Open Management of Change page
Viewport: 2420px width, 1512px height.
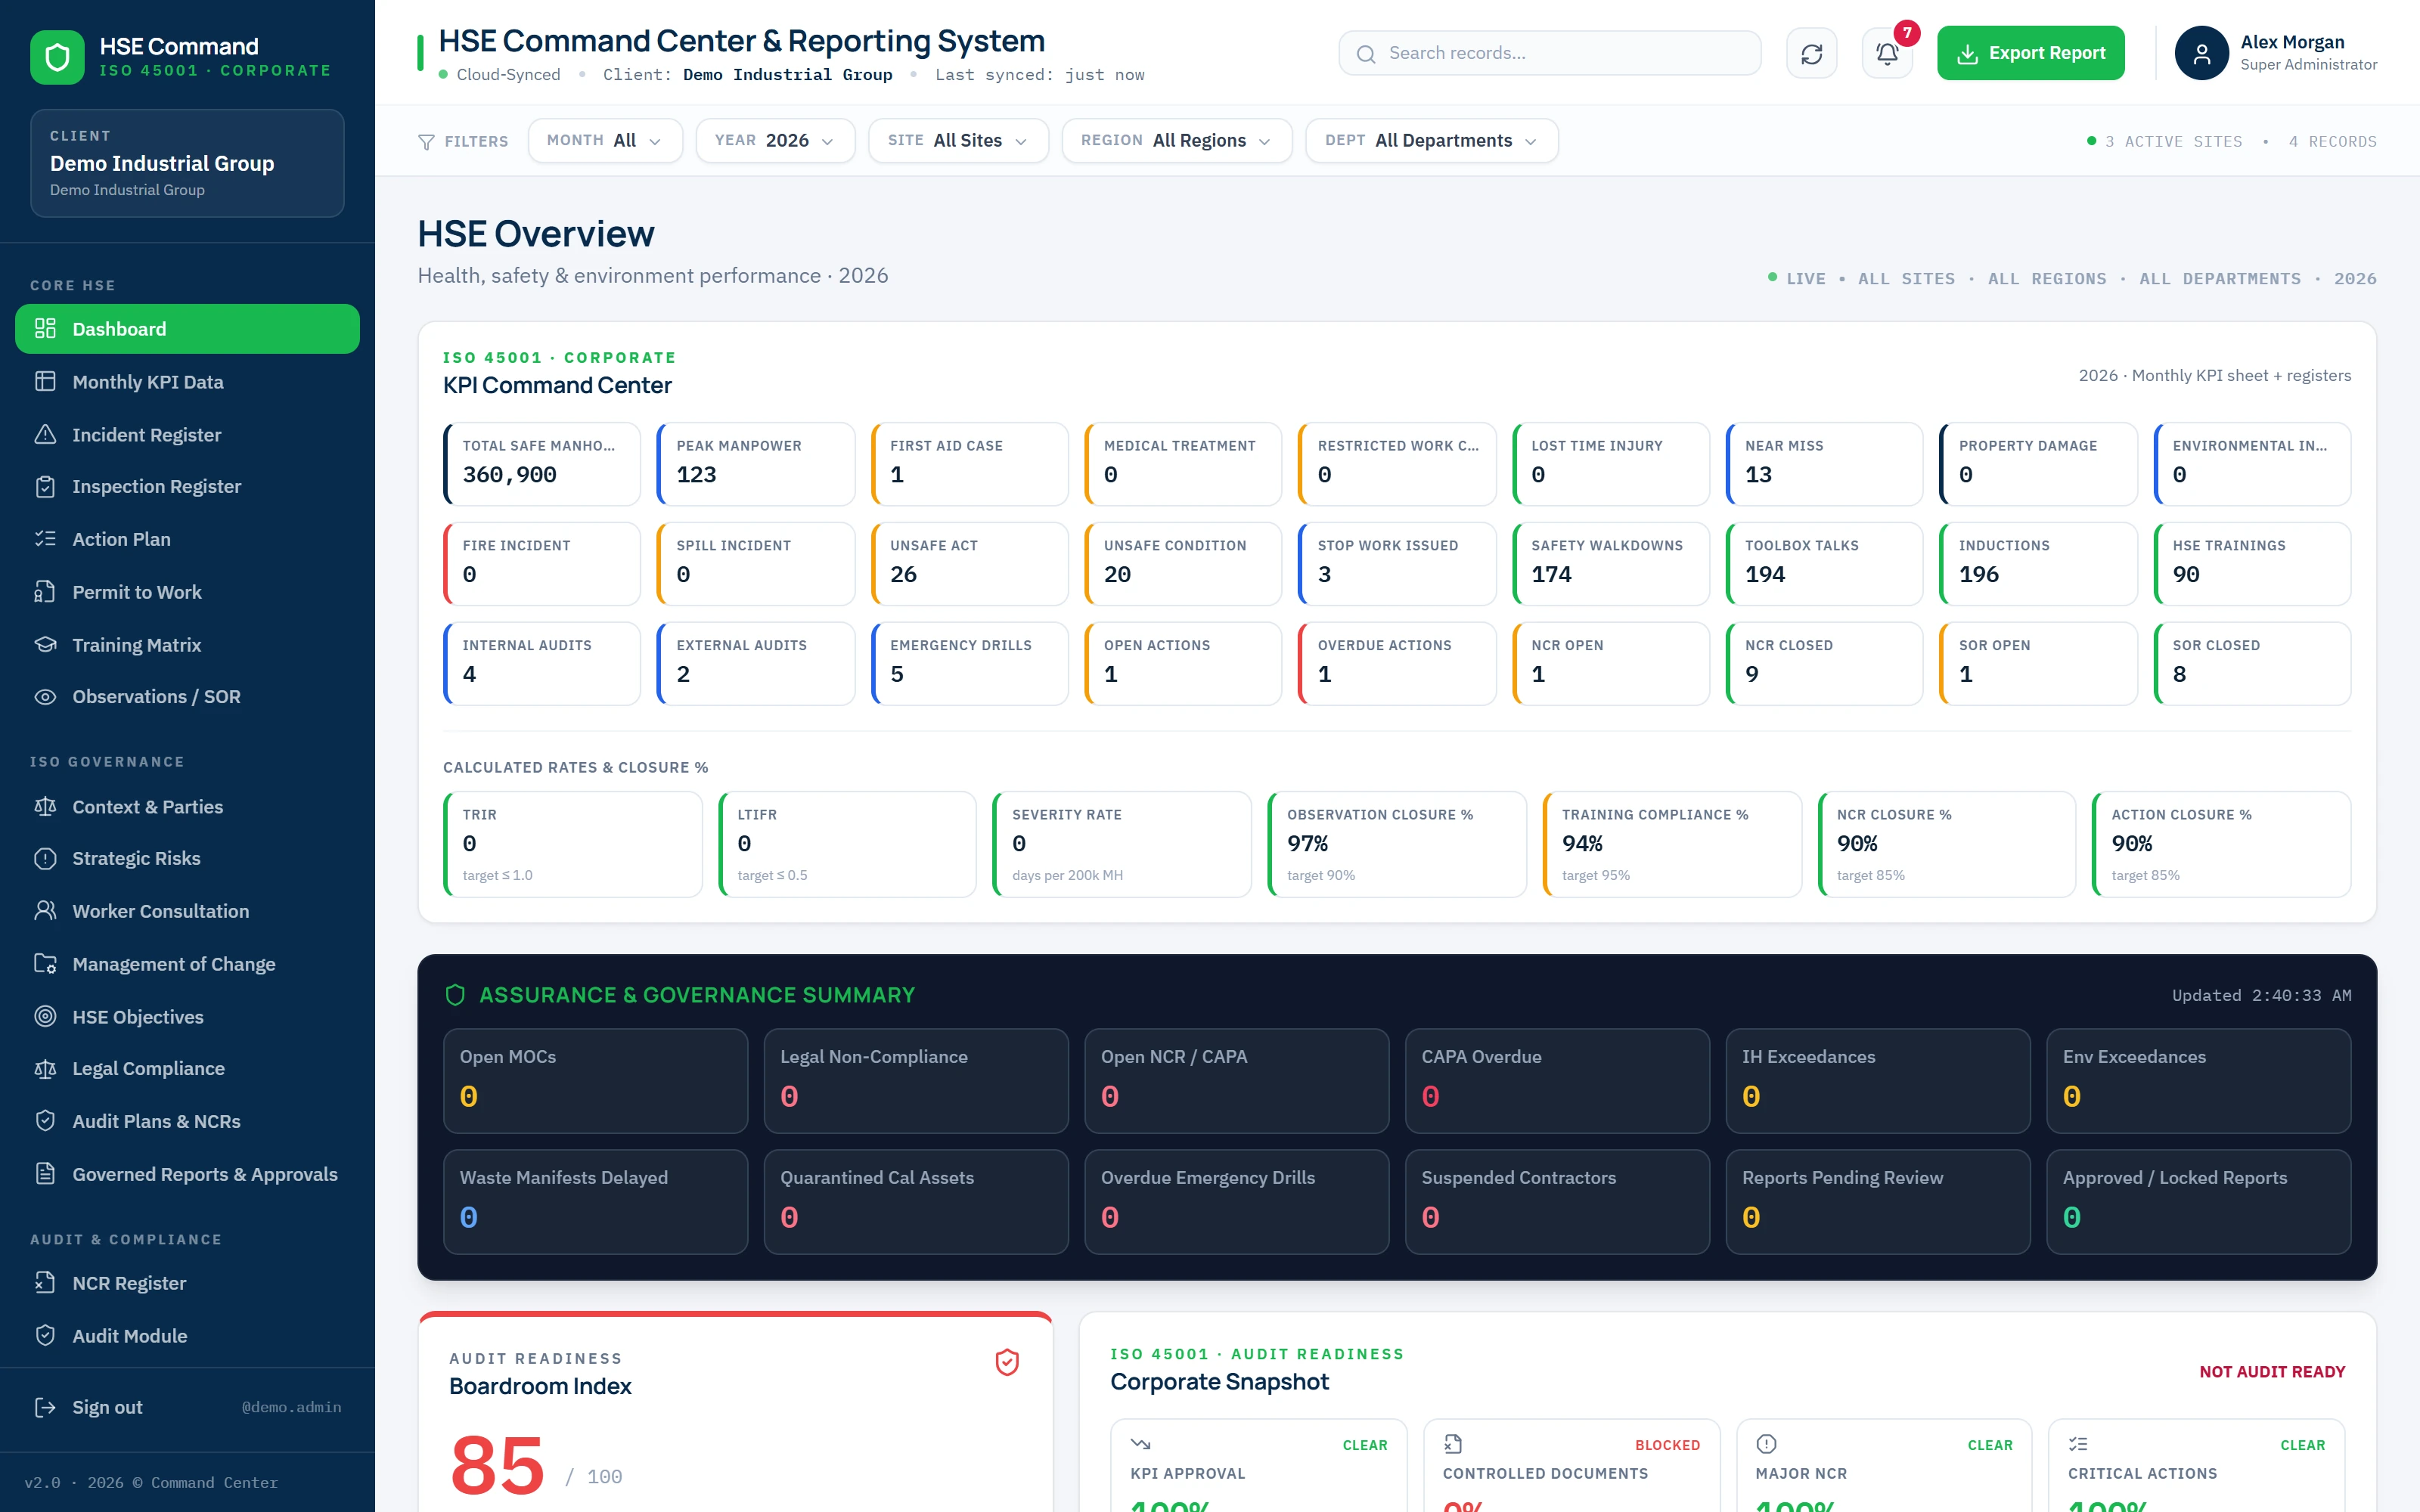coord(187,964)
